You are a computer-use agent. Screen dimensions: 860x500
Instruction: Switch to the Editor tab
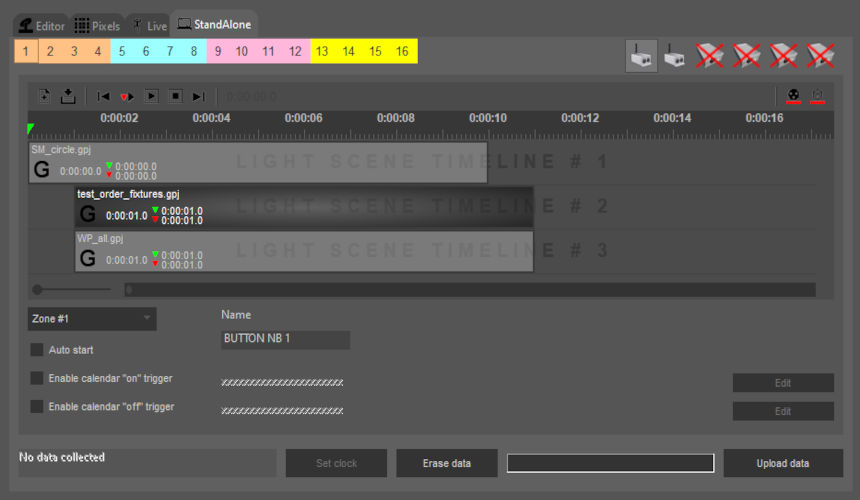[42, 25]
